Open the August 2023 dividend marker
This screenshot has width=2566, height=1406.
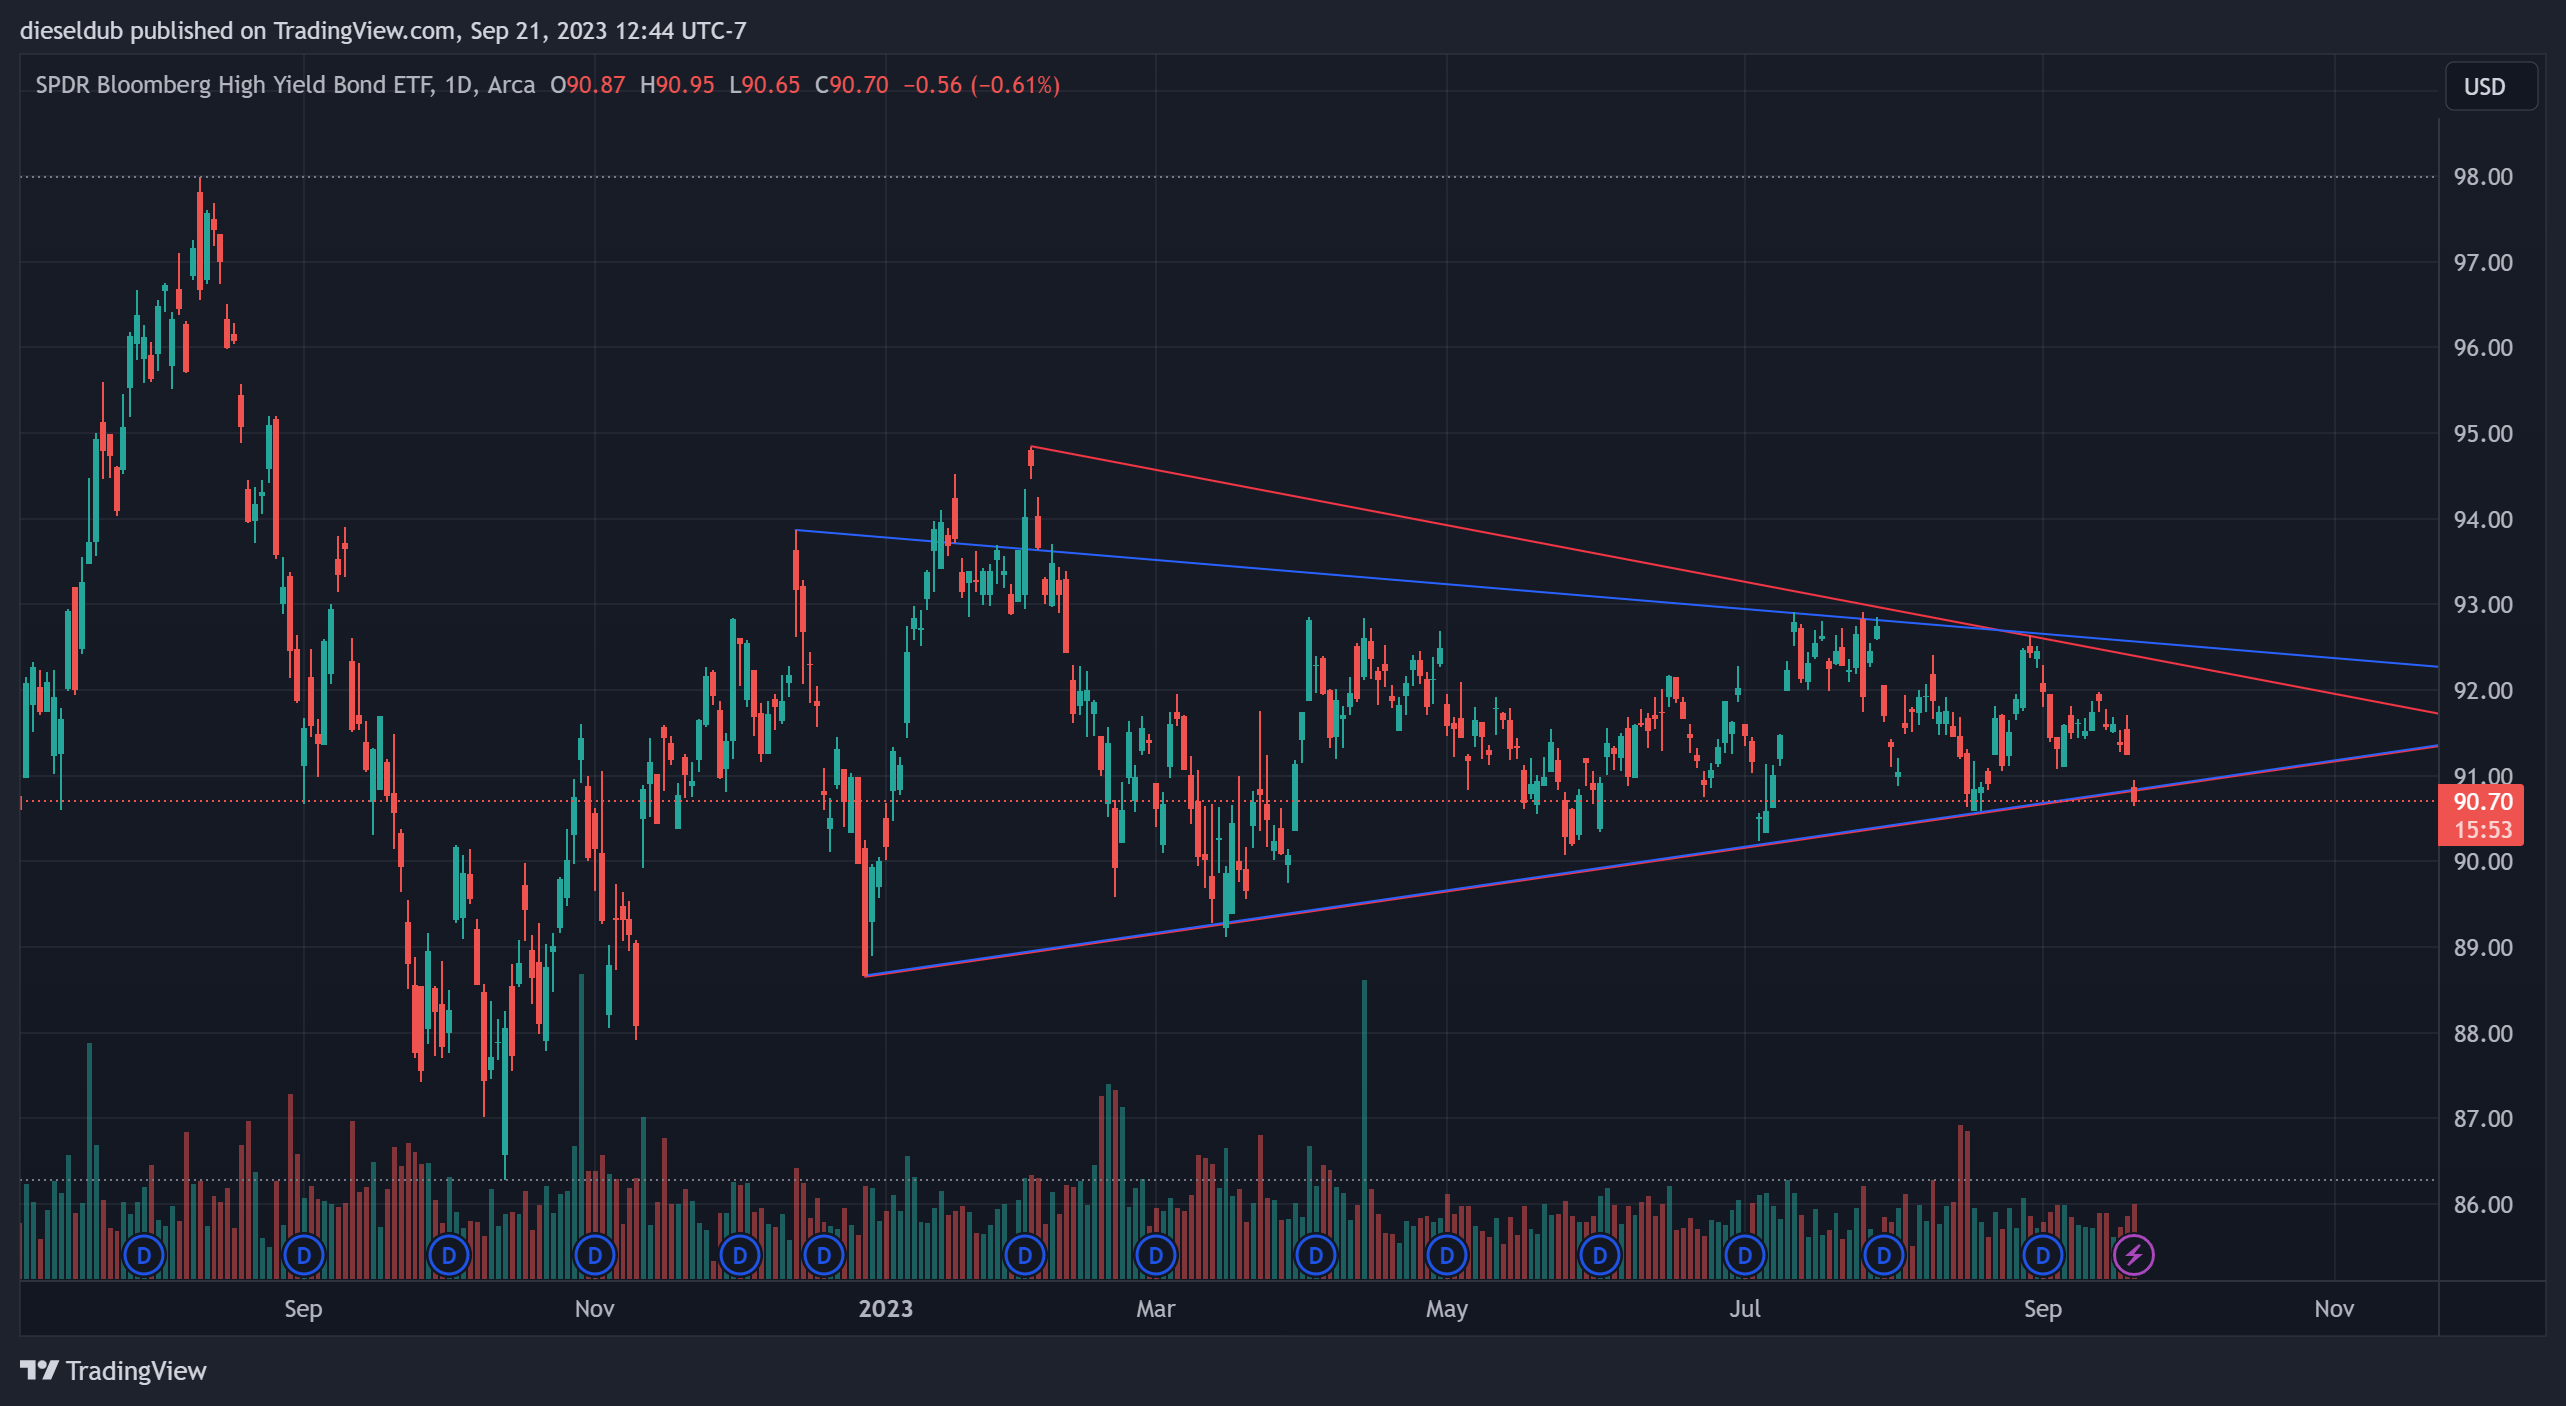1884,1255
